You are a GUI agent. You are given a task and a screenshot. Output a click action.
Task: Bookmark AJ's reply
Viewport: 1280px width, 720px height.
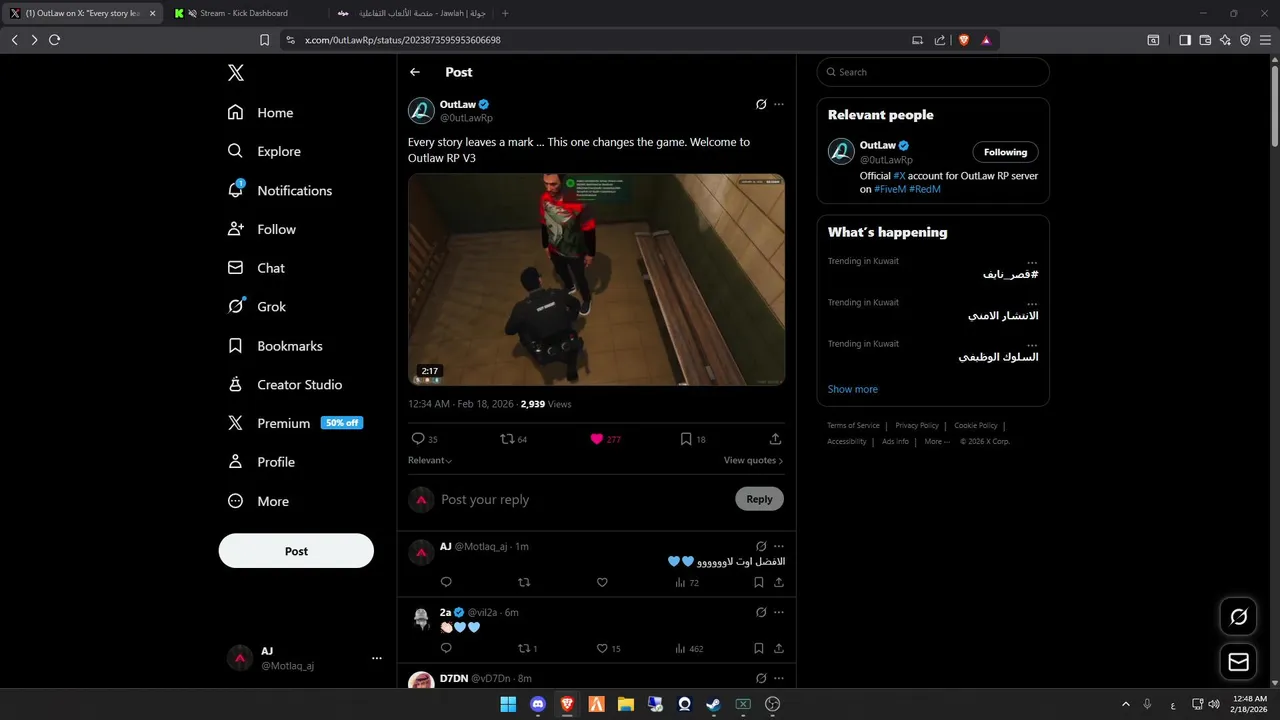pos(759,582)
